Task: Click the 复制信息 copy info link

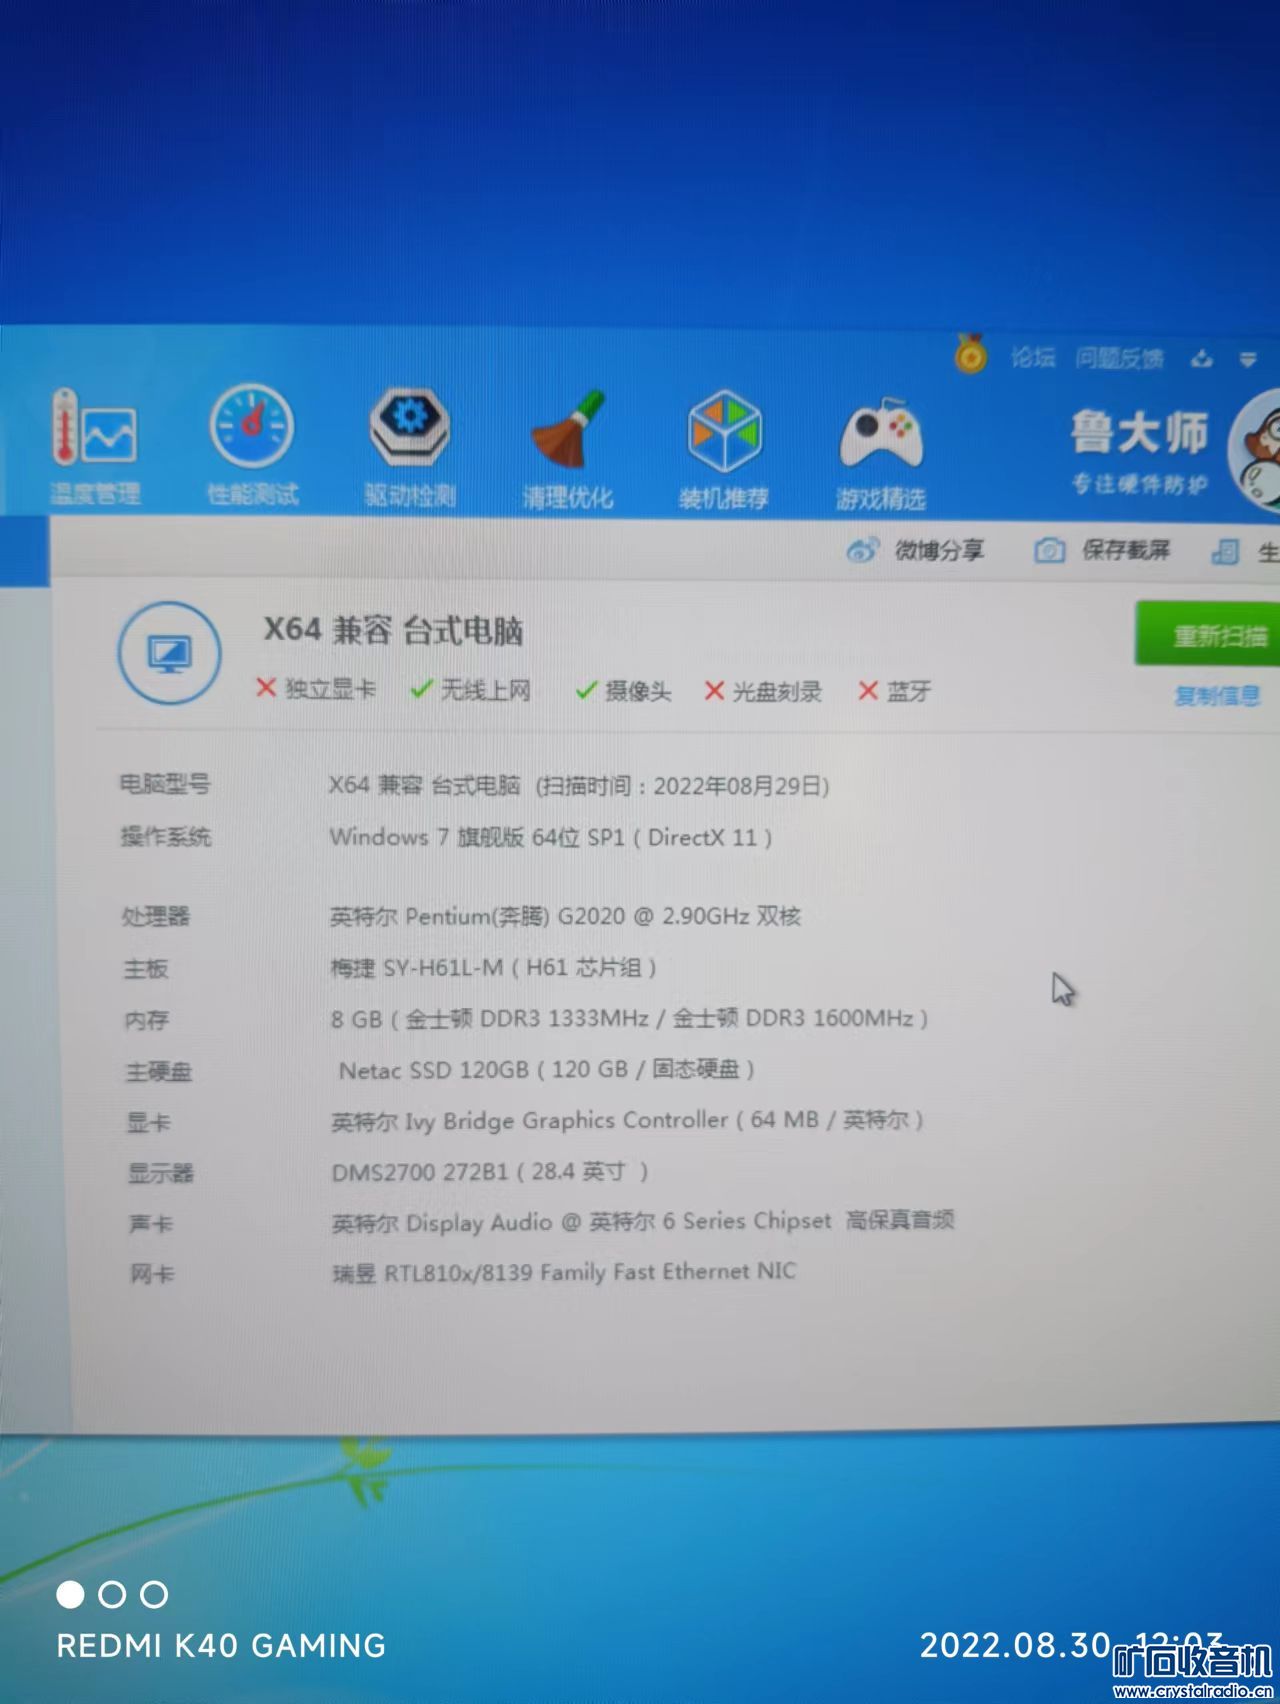Action: pyautogui.click(x=1217, y=695)
